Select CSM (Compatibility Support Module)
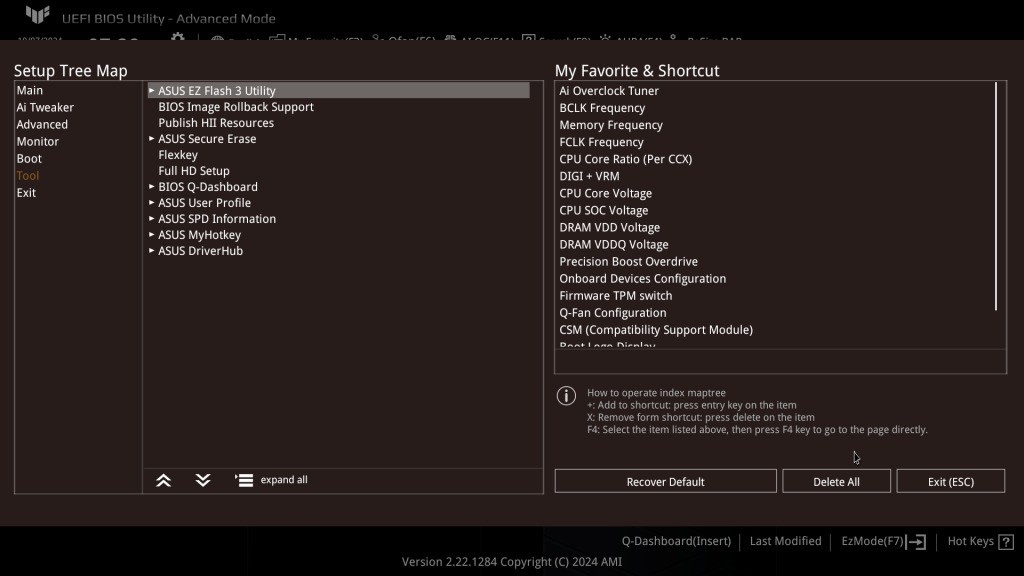This screenshot has width=1024, height=576. click(656, 330)
